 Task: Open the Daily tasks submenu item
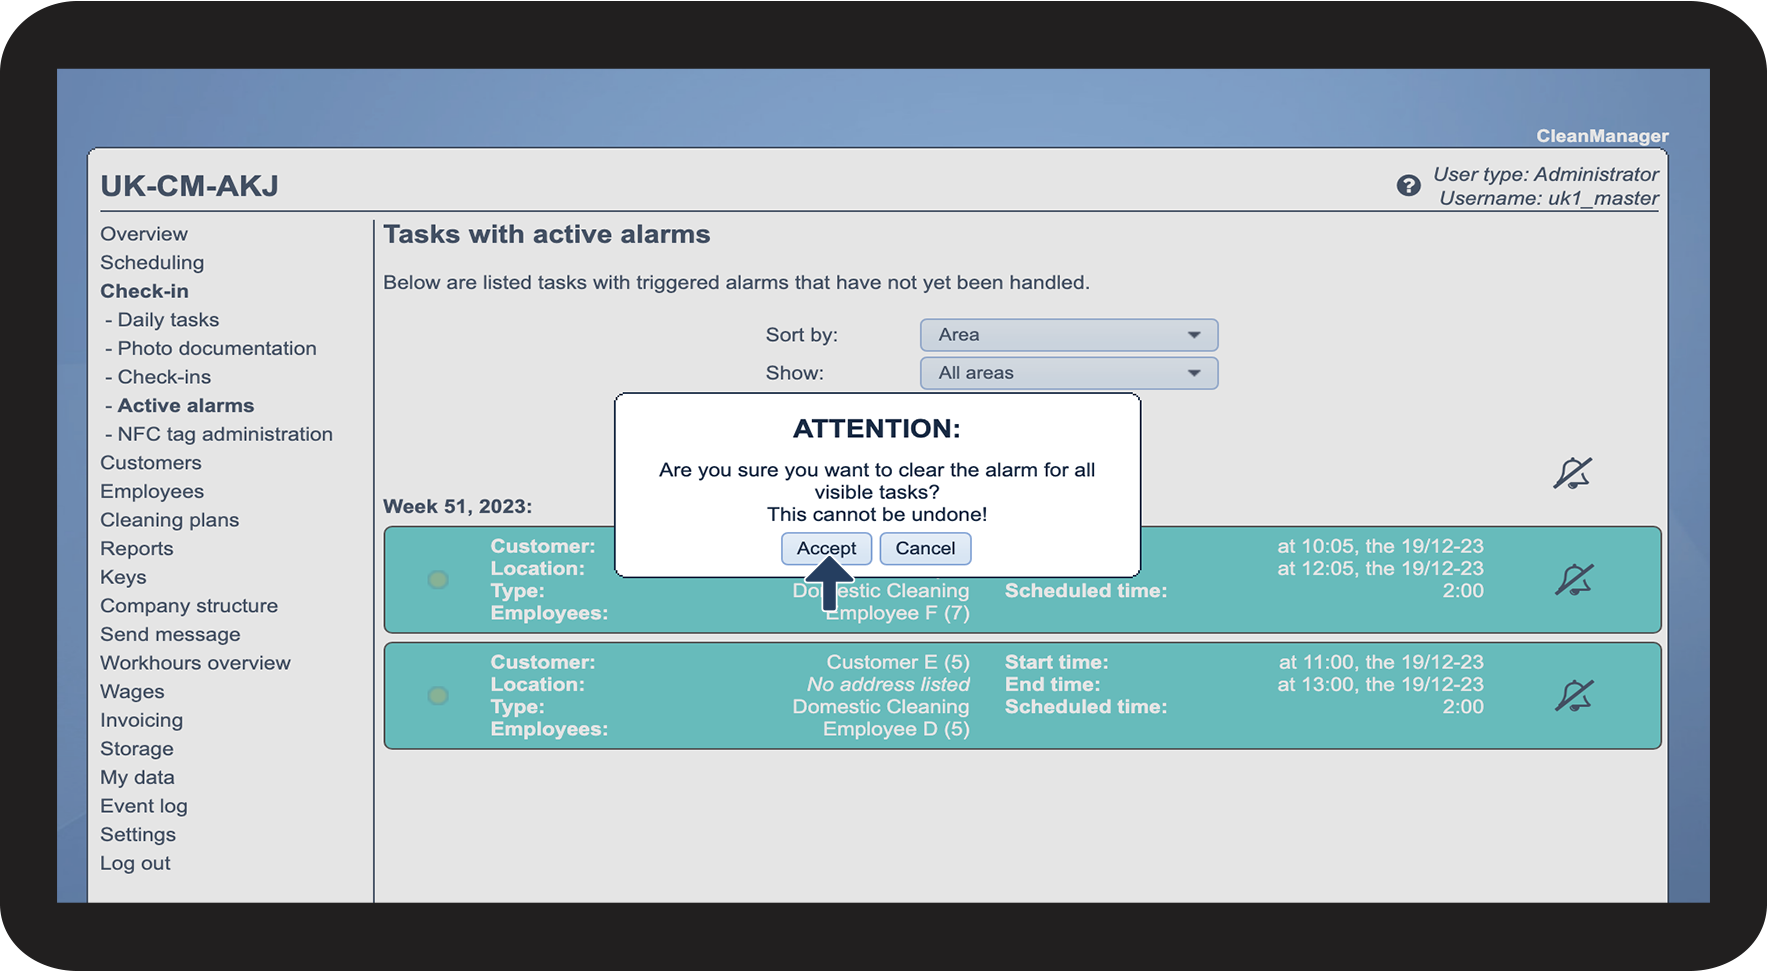point(168,320)
